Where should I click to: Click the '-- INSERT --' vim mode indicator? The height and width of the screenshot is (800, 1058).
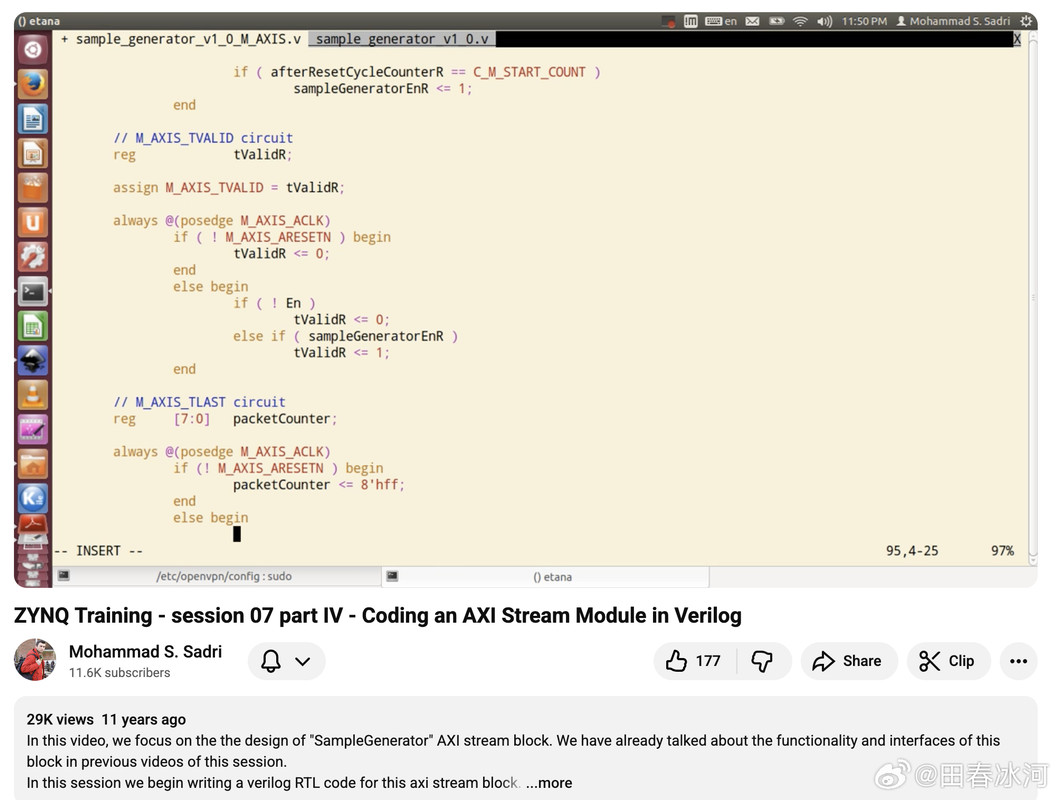point(99,551)
